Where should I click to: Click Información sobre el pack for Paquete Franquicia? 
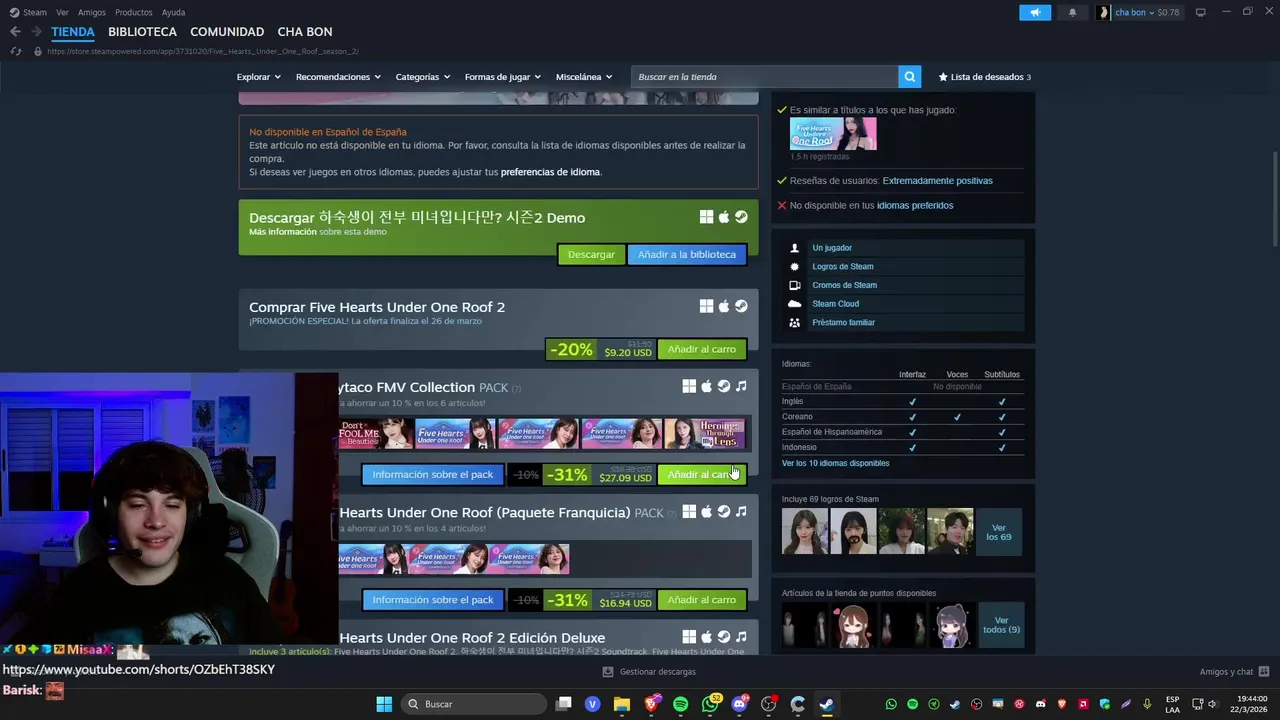click(433, 600)
